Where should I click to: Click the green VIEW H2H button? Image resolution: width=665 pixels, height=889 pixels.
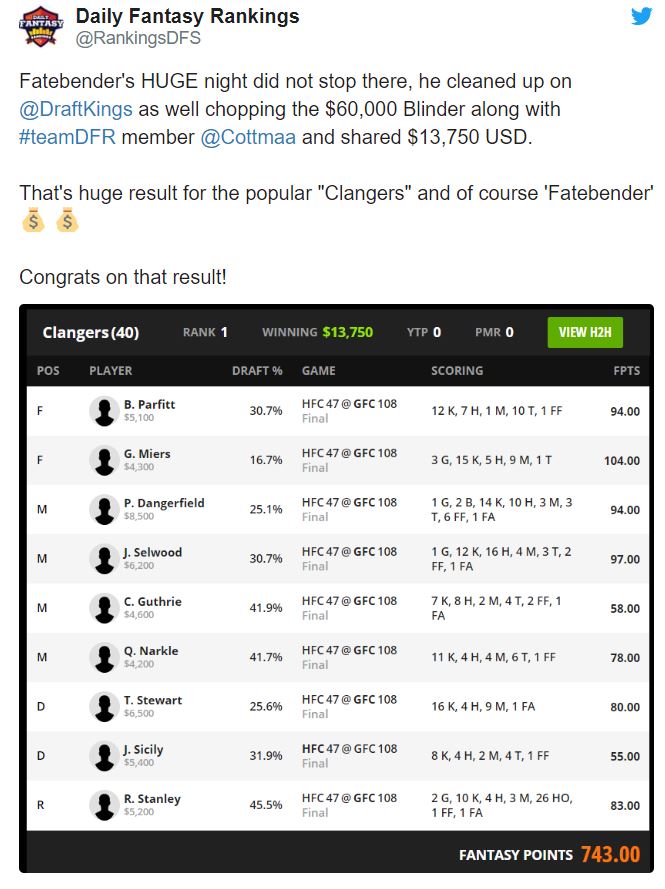[x=585, y=332]
